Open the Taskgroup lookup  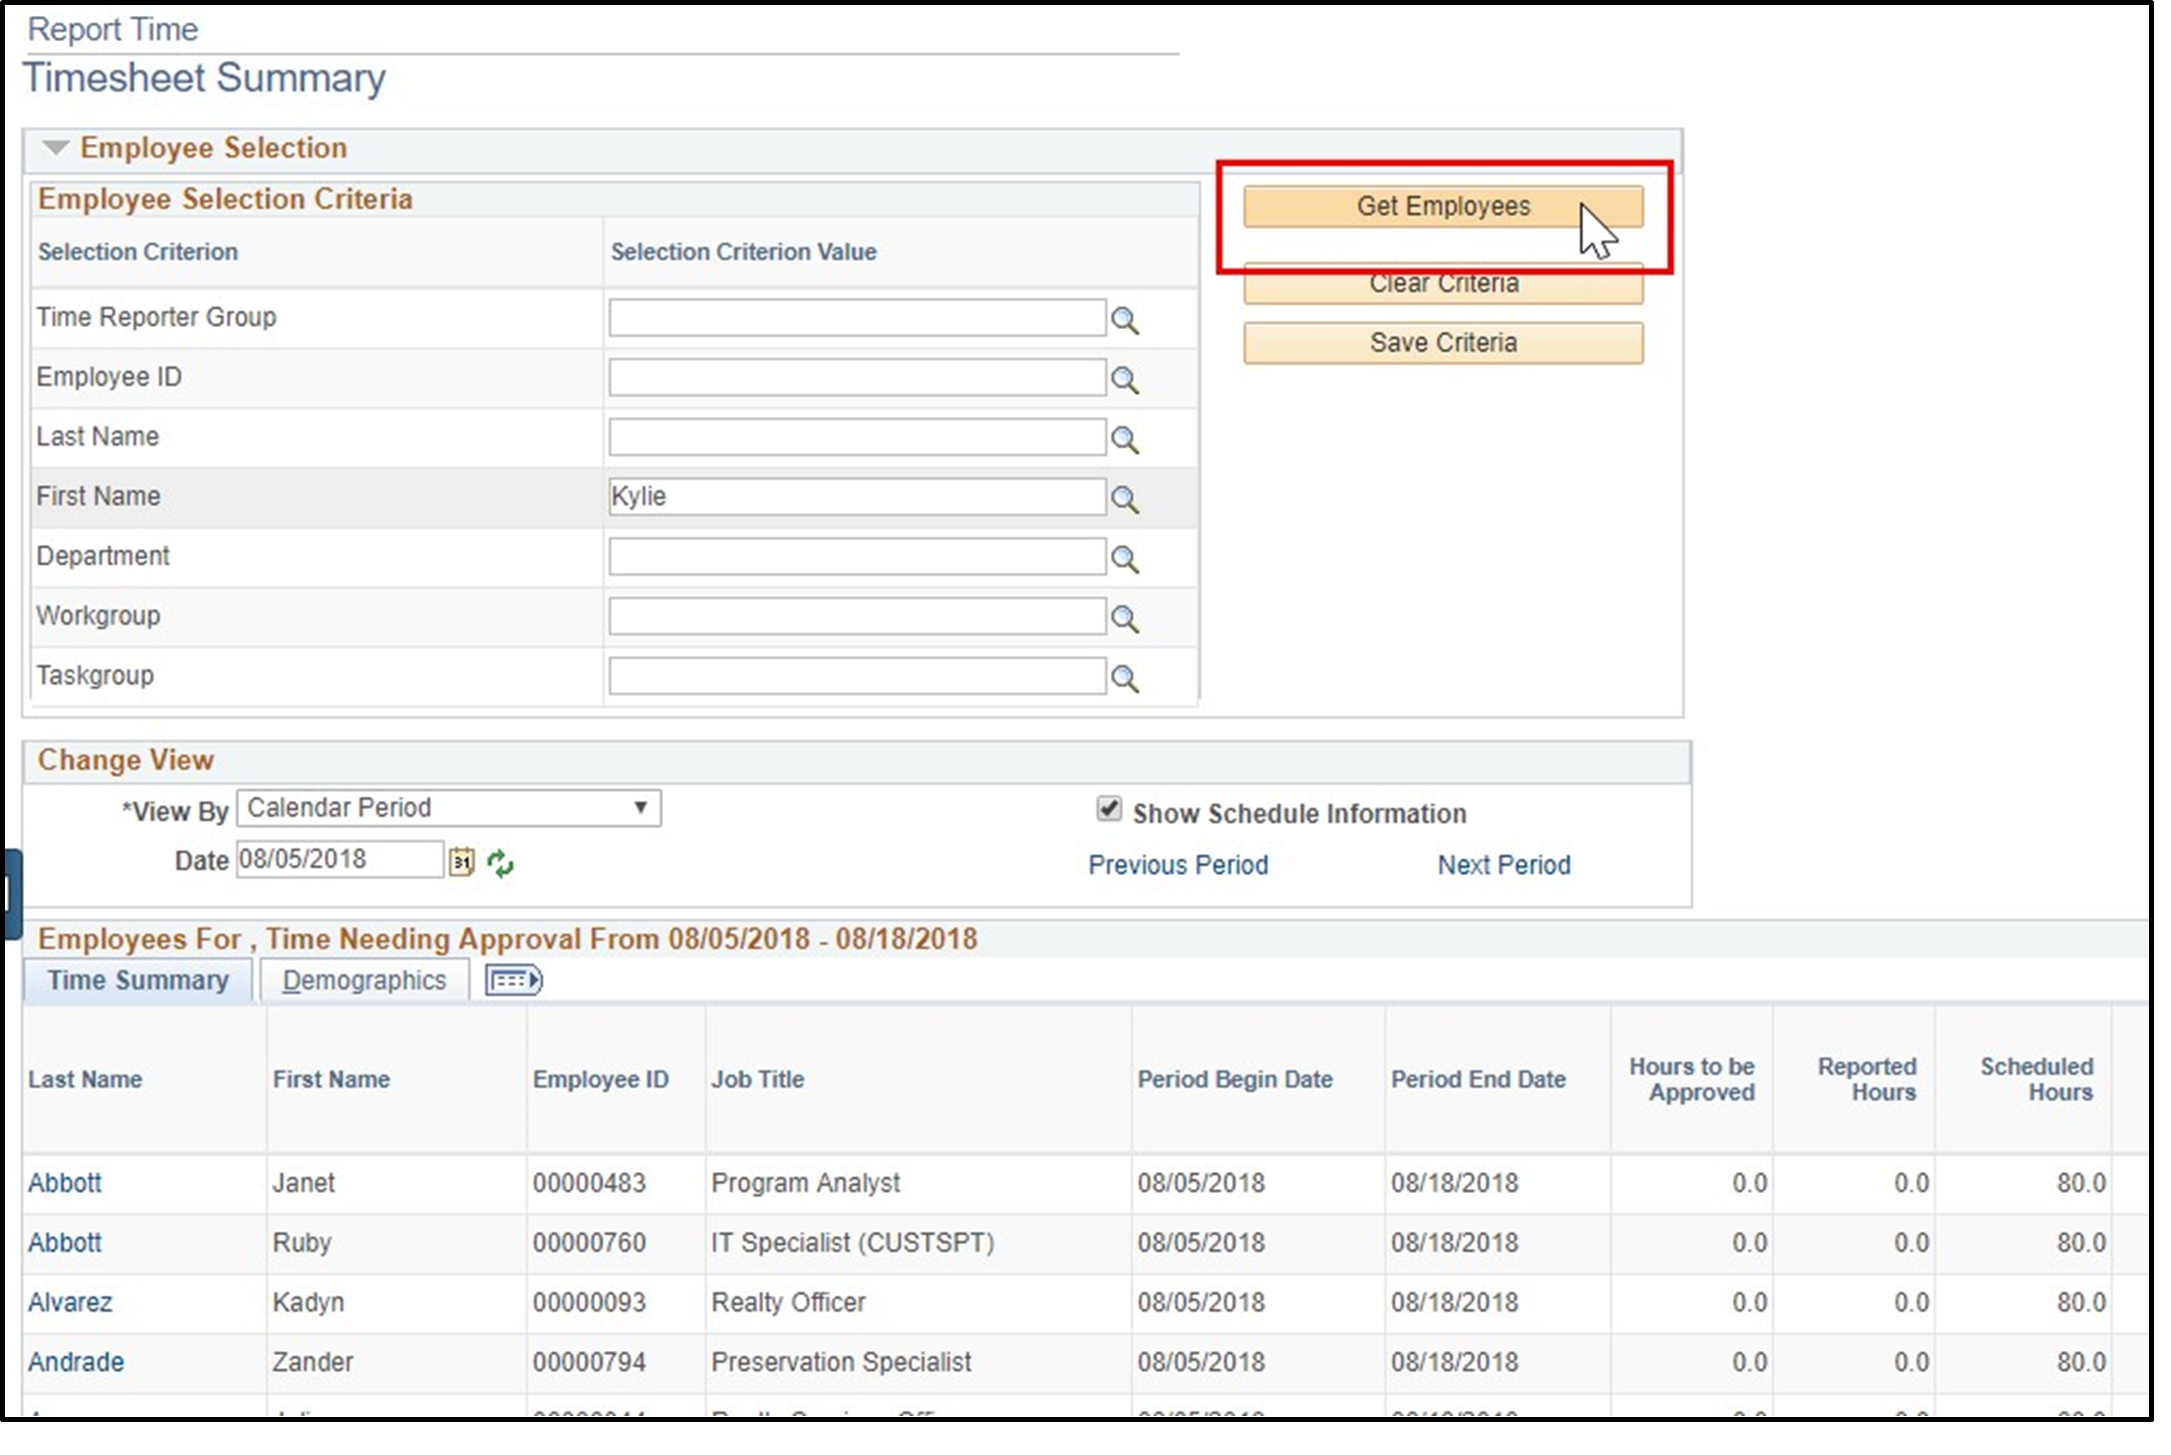[1128, 675]
